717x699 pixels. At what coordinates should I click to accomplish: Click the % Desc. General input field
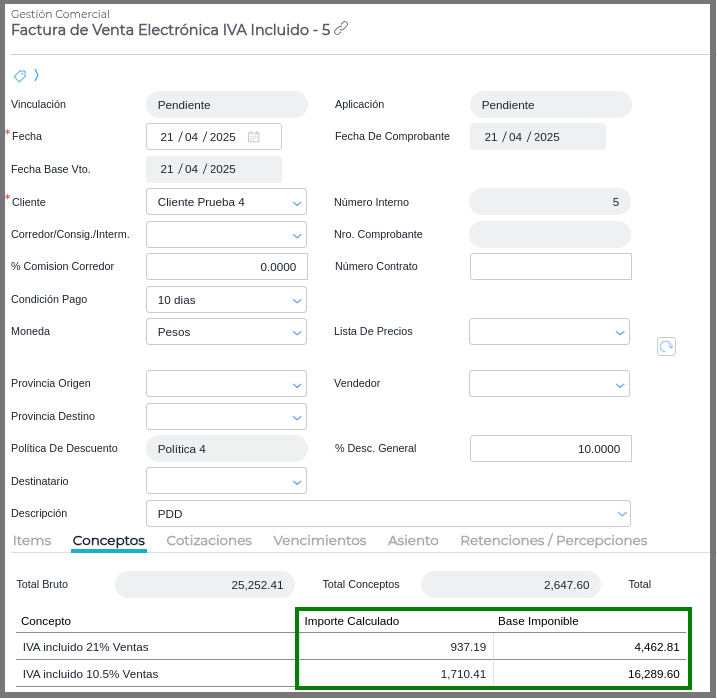point(550,449)
